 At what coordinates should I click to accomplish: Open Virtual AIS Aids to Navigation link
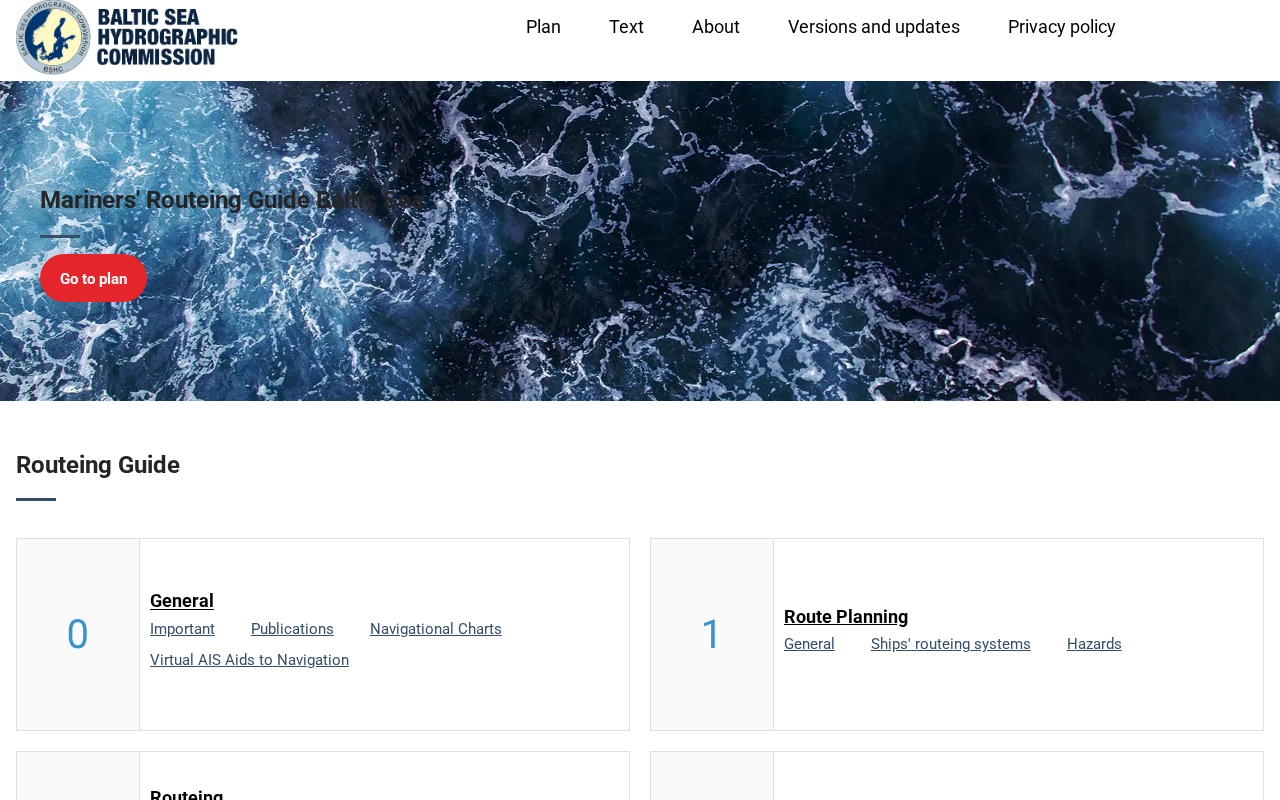pyautogui.click(x=249, y=660)
